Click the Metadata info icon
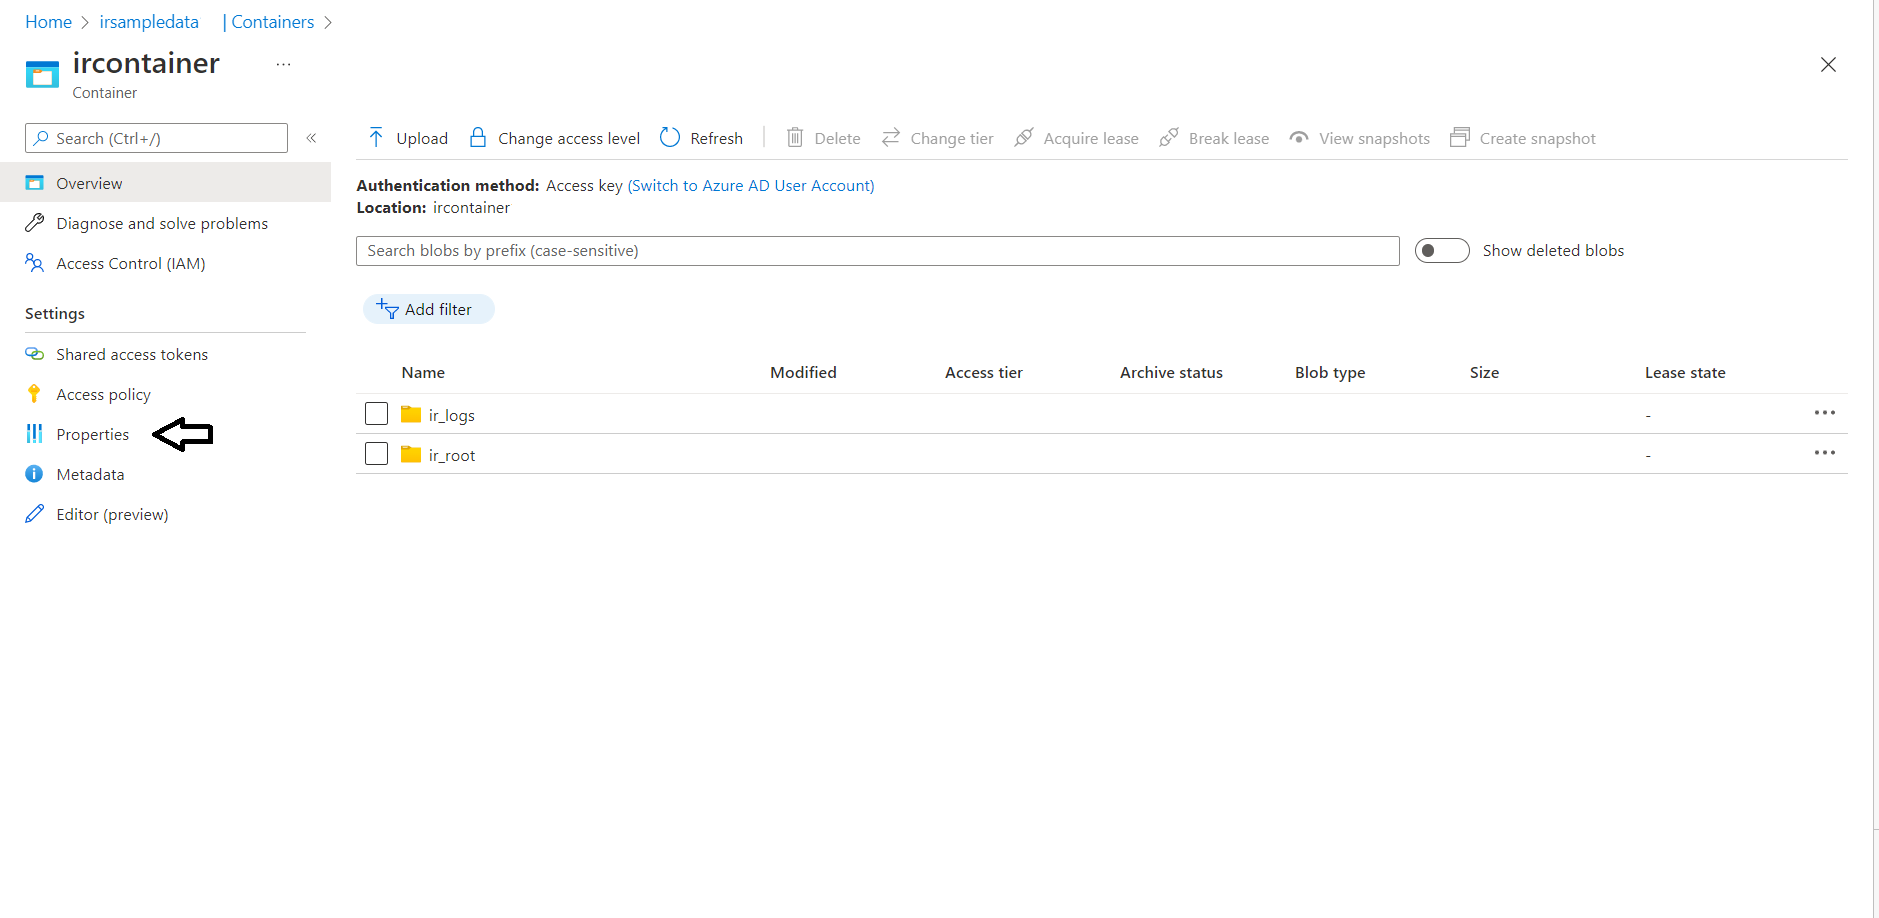This screenshot has height=918, width=1879. pyautogui.click(x=34, y=474)
